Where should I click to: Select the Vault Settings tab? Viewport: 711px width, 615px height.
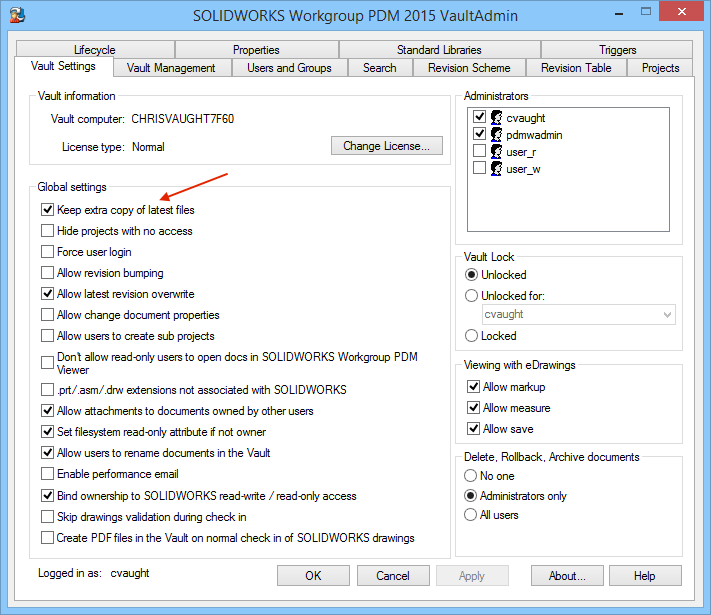(63, 66)
